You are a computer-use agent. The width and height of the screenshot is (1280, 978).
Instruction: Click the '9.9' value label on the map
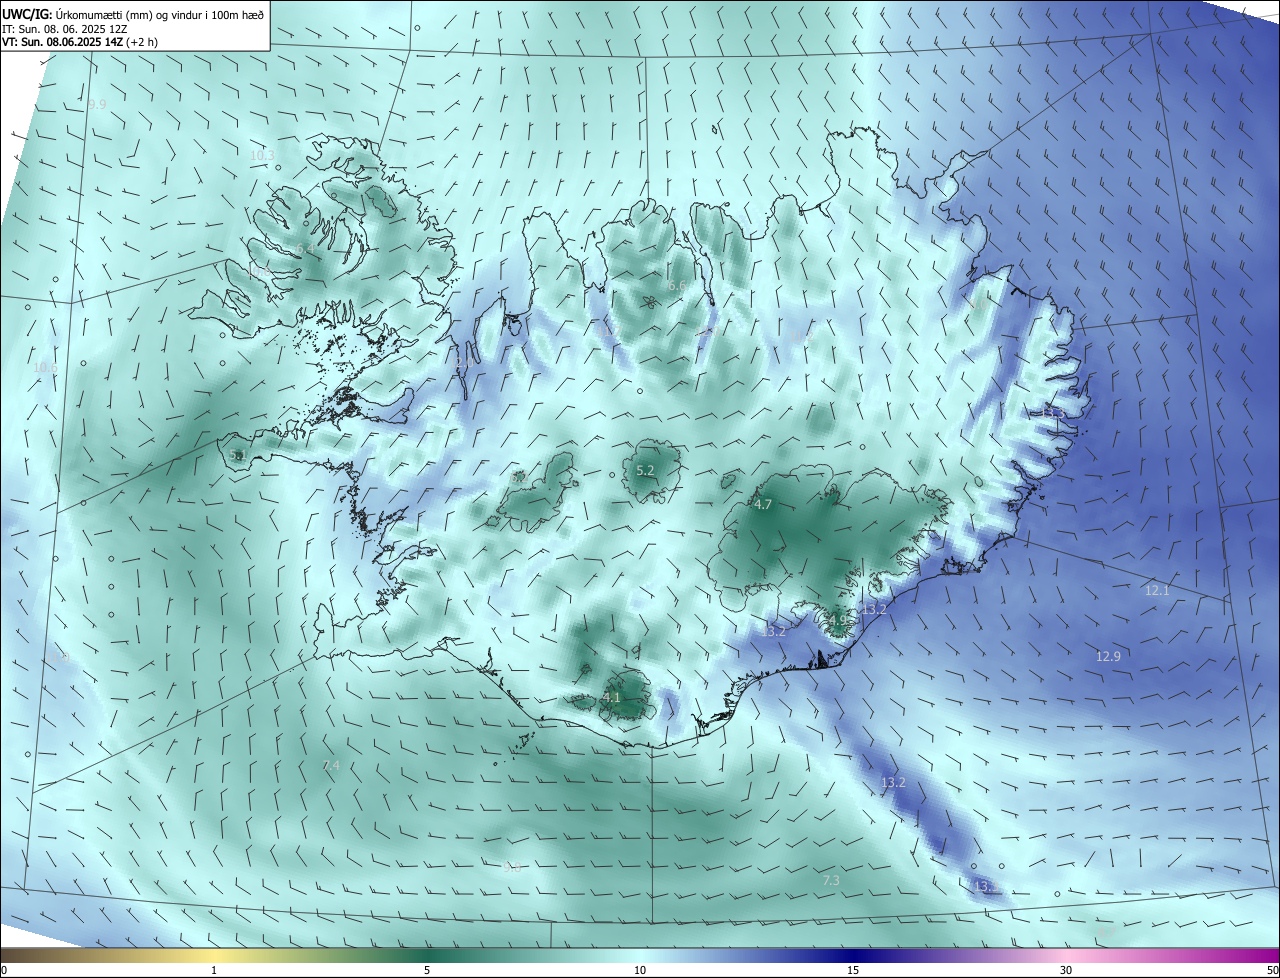point(97,104)
